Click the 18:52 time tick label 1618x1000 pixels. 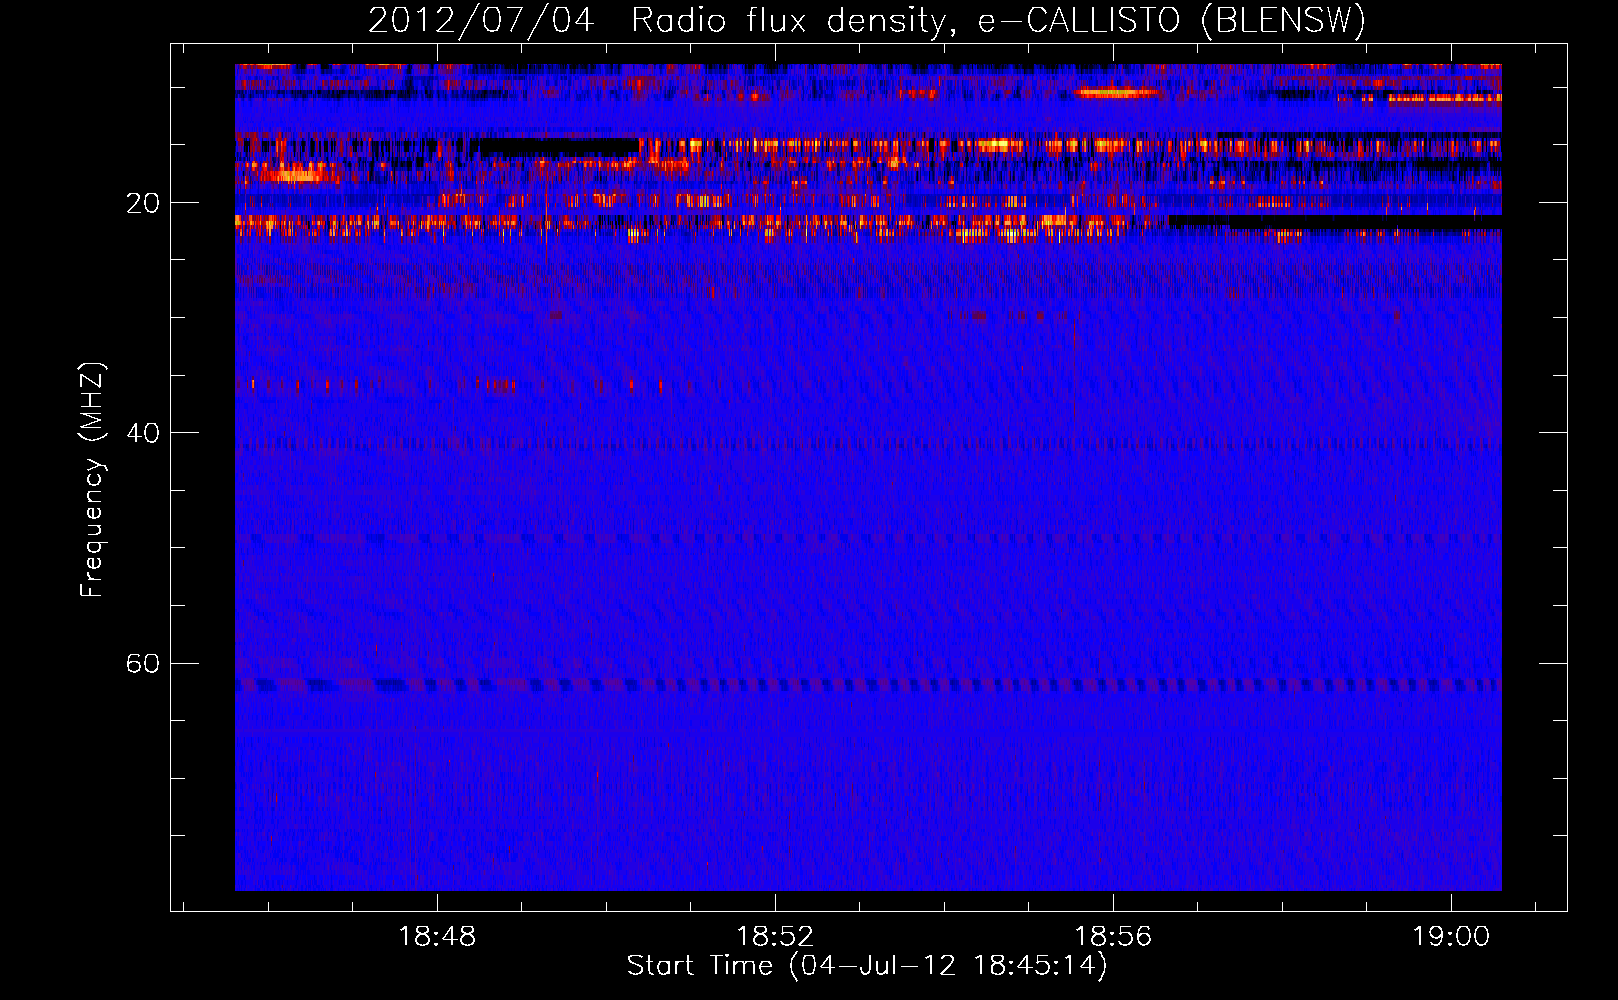(775, 937)
